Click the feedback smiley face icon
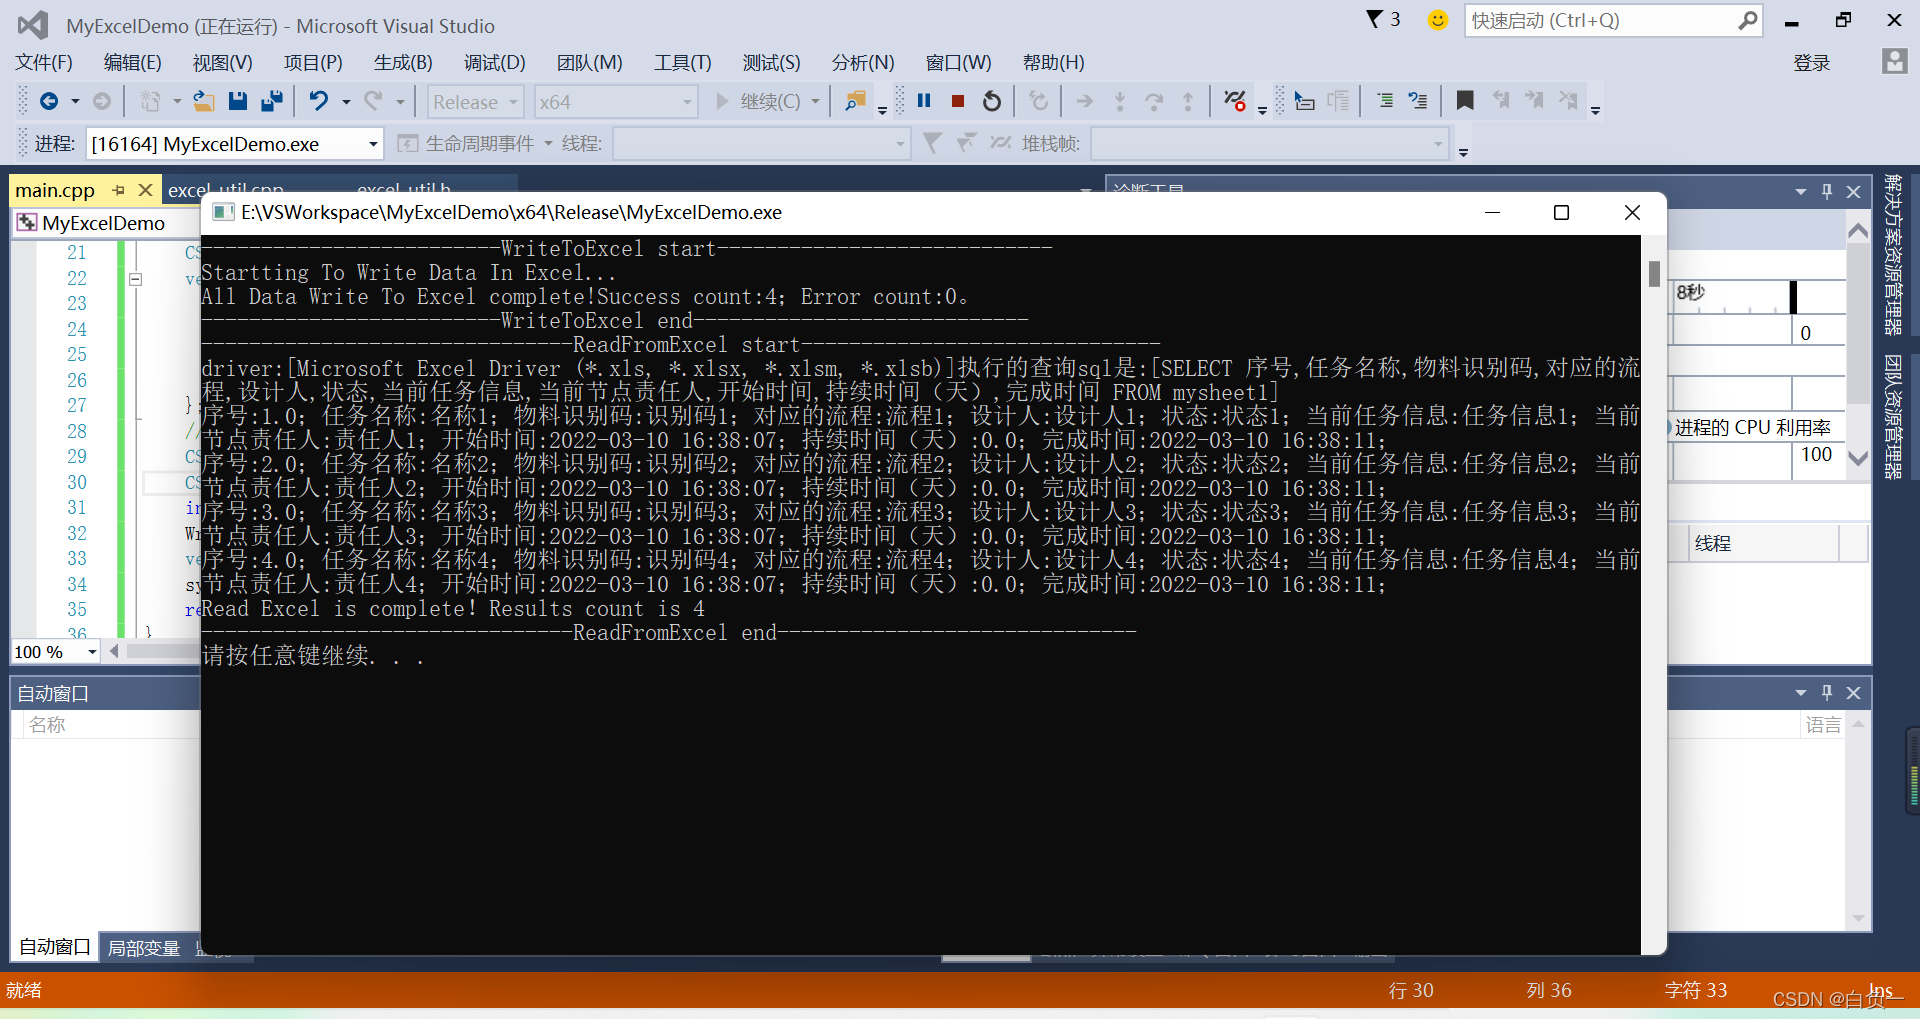This screenshot has height=1019, width=1920. click(1438, 20)
